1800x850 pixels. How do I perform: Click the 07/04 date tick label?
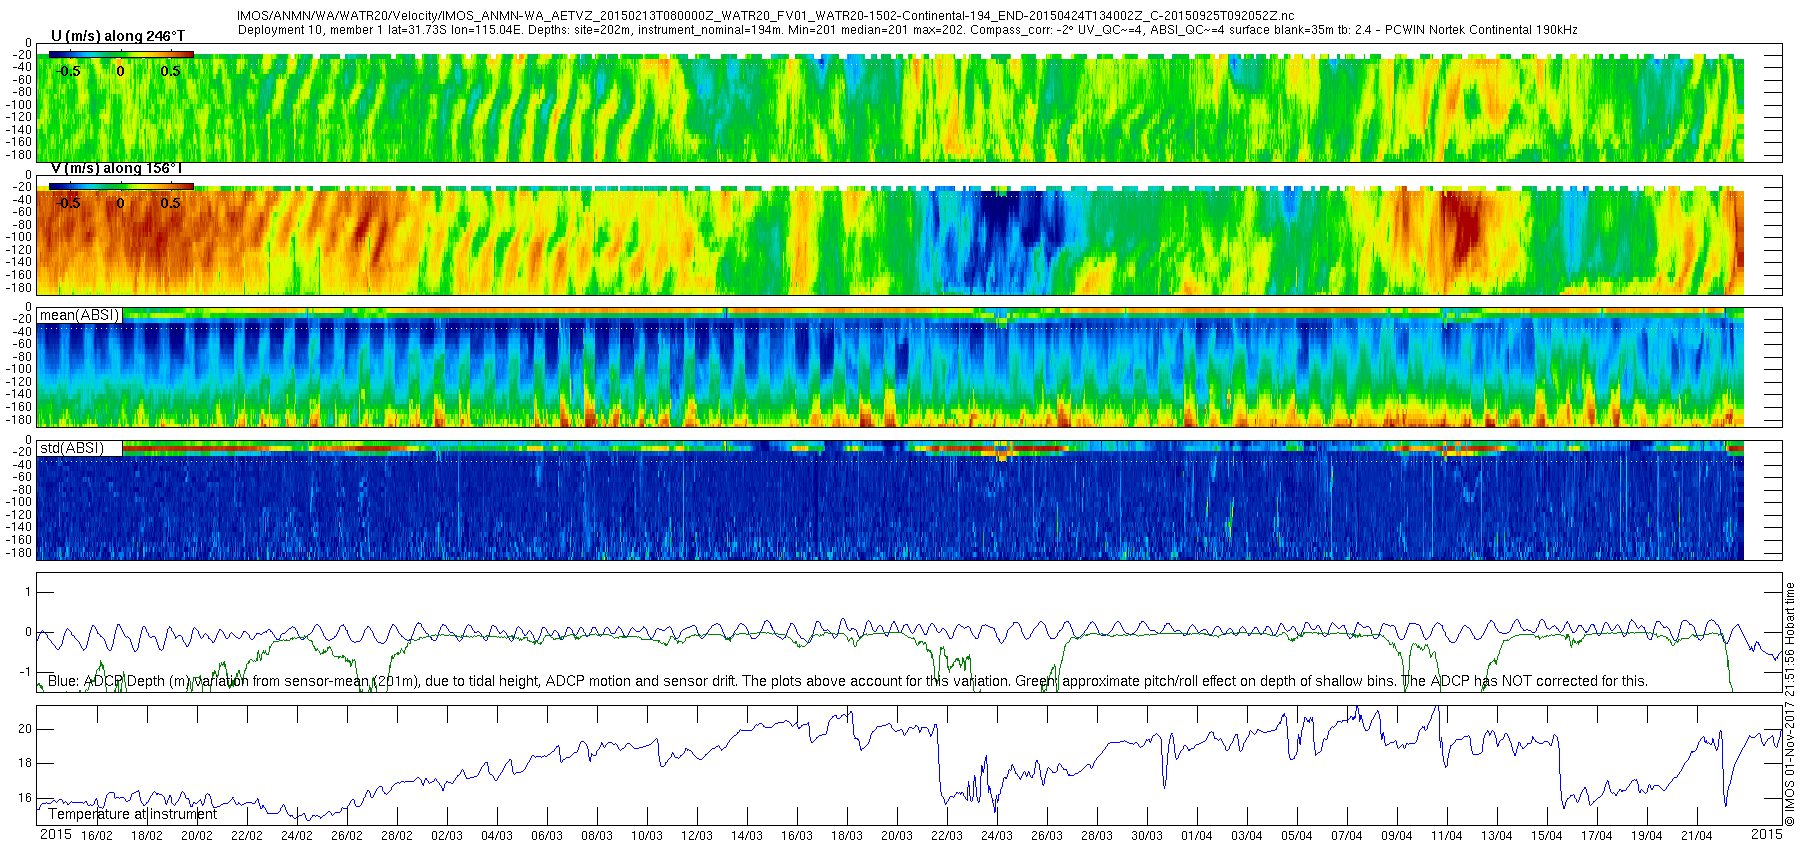click(1347, 836)
